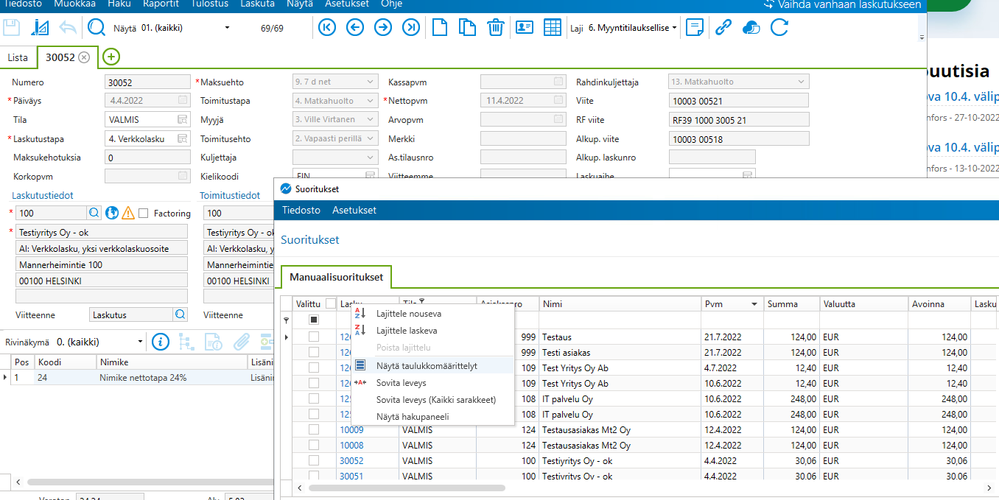Click the search magnifier icon in toolbar

click(x=97, y=27)
